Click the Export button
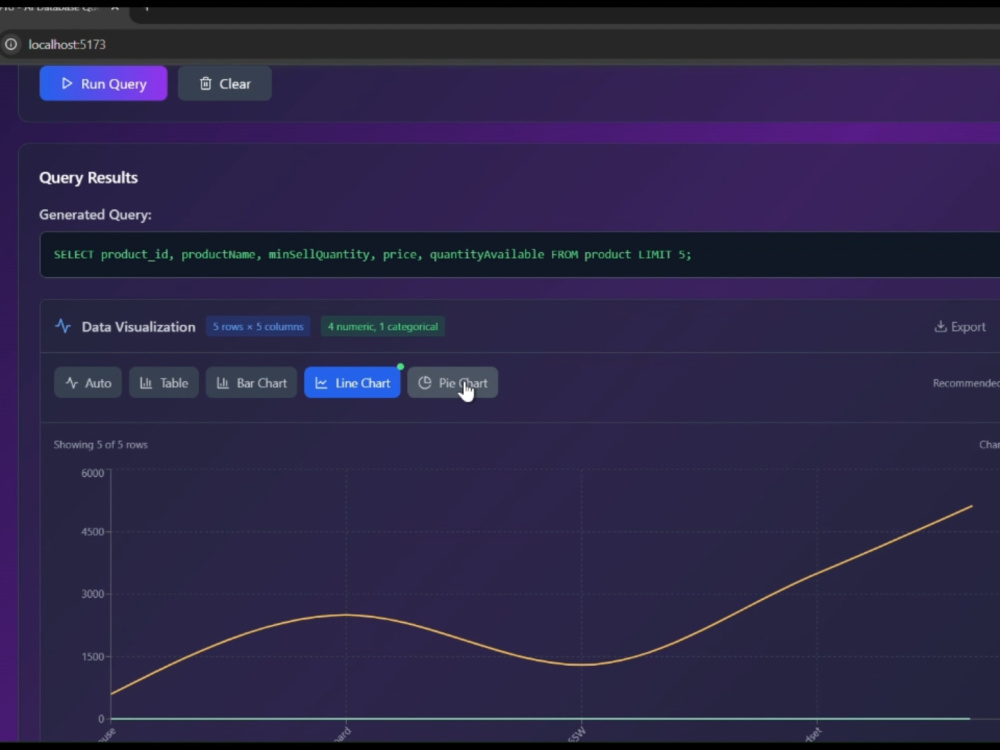 [960, 327]
